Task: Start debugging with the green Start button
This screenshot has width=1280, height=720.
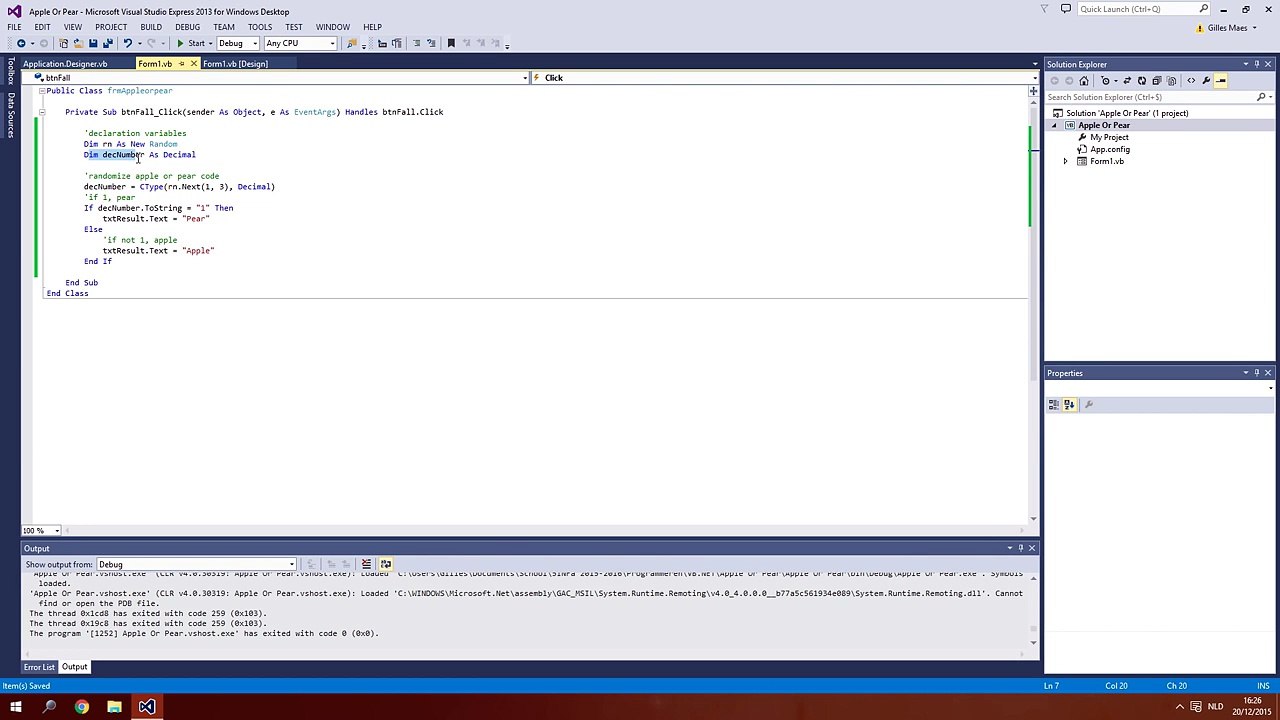Action: [191, 43]
